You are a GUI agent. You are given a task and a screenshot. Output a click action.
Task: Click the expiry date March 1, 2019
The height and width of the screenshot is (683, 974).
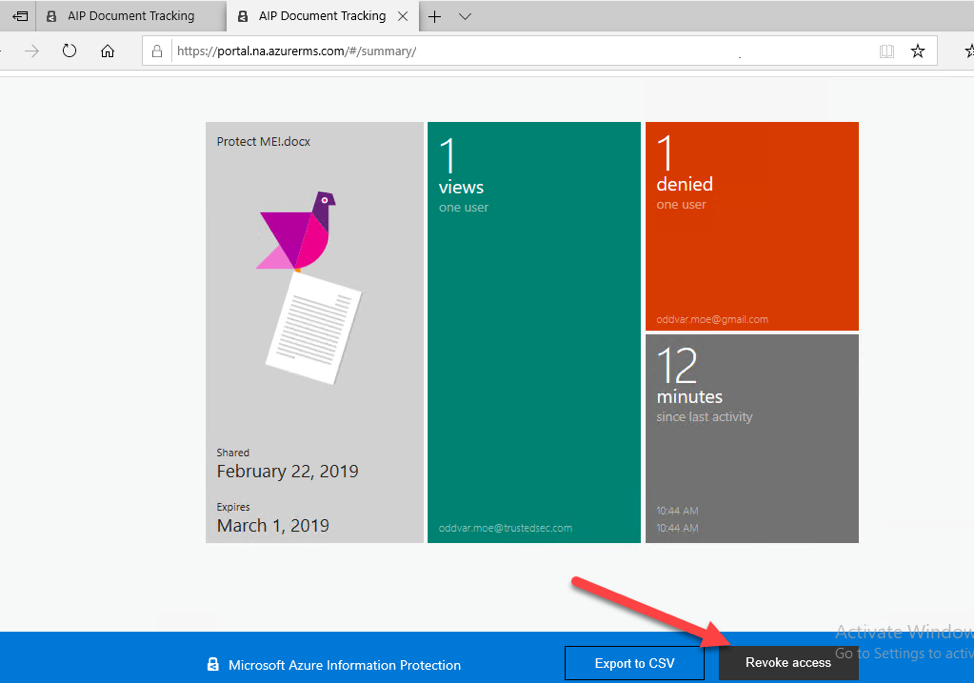(x=273, y=525)
